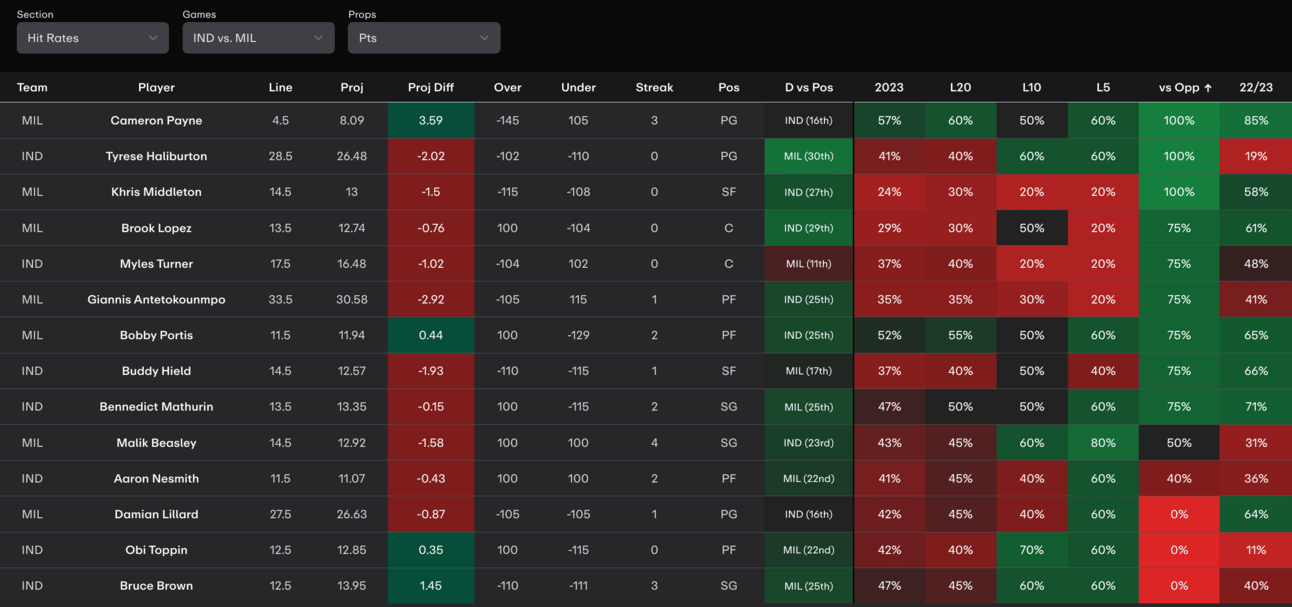
Task: Select player Malik Beasley
Action: click(156, 443)
